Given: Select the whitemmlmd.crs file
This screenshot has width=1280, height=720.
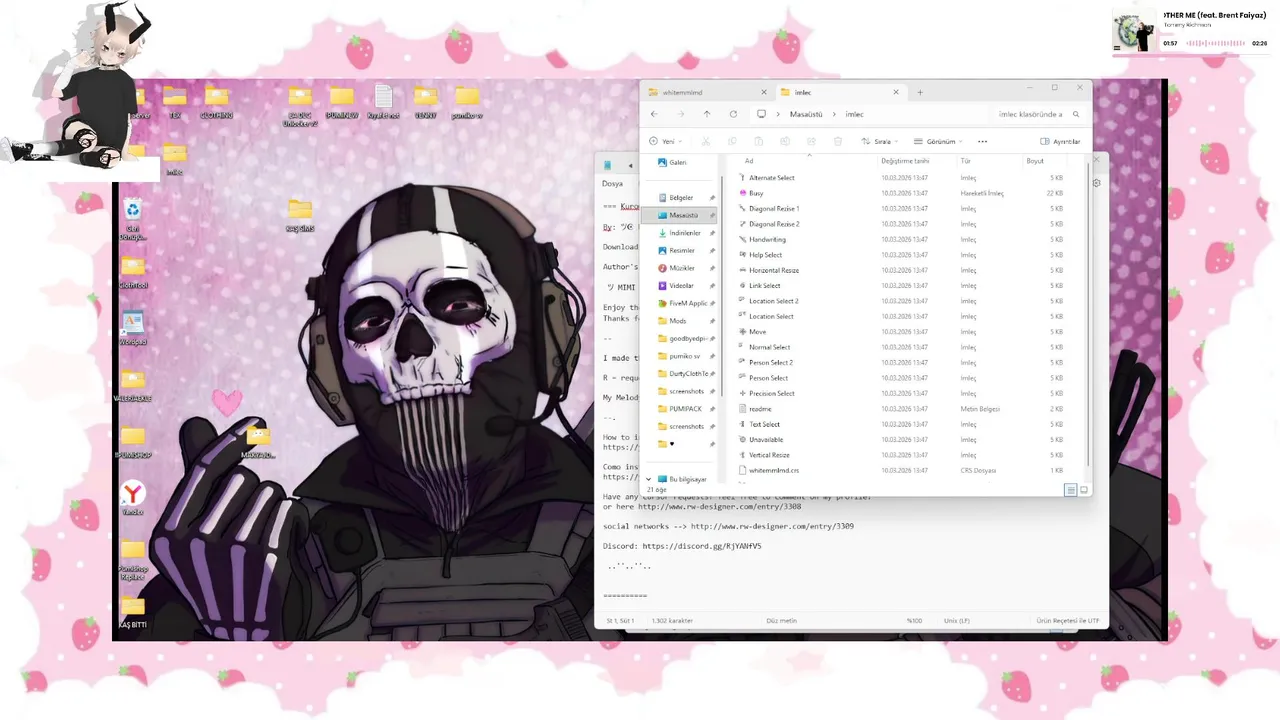Looking at the screenshot, I should tap(768, 470).
